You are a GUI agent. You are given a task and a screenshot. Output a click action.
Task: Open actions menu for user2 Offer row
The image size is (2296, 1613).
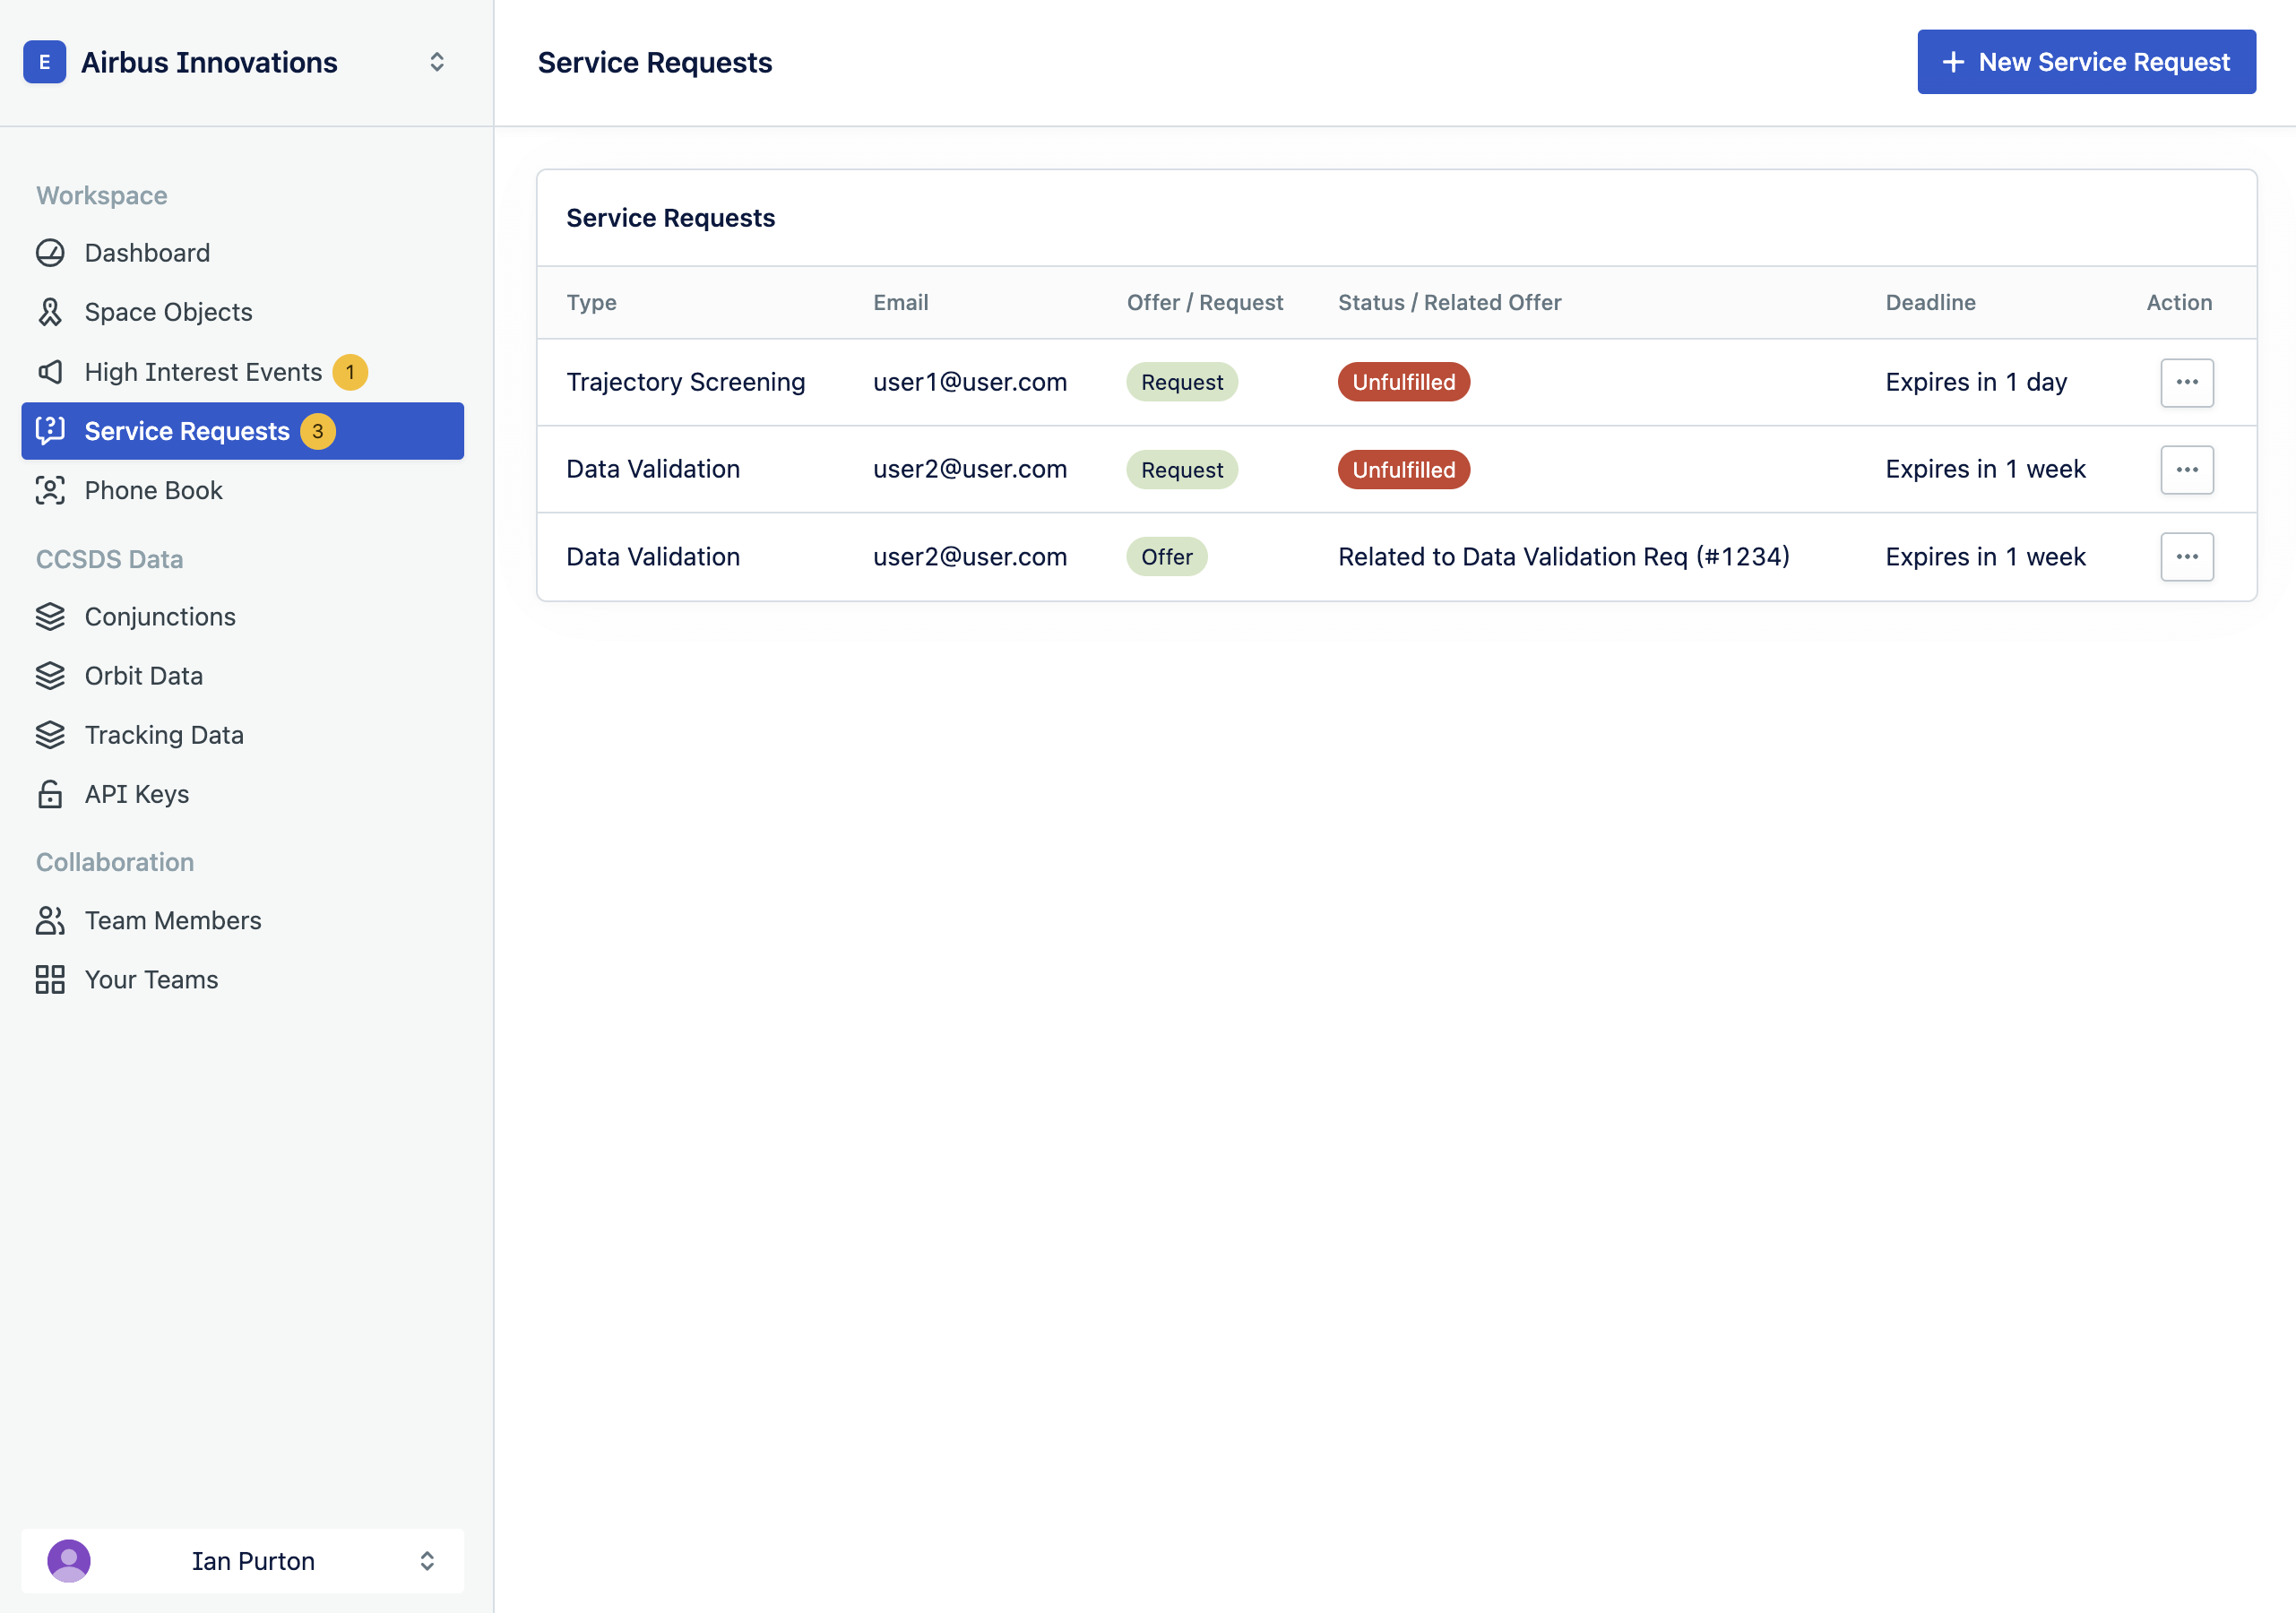[x=2186, y=557]
